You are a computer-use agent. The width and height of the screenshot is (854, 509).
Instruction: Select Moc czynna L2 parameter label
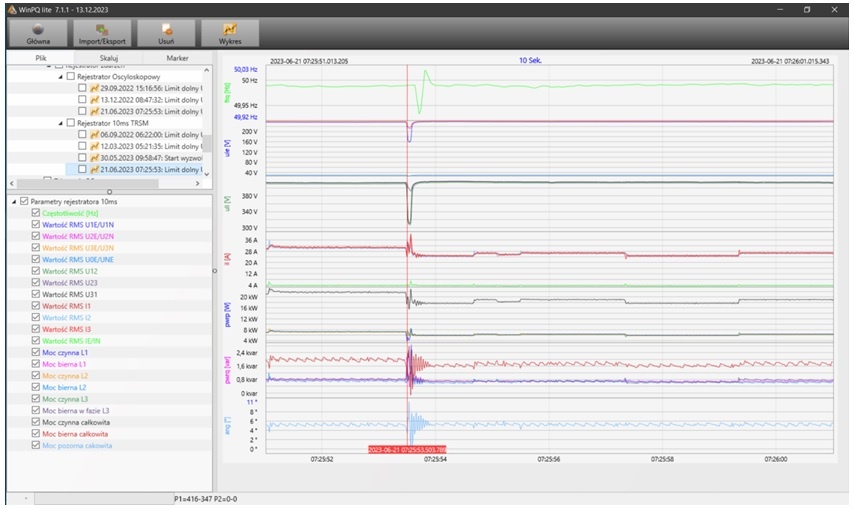click(x=65, y=376)
